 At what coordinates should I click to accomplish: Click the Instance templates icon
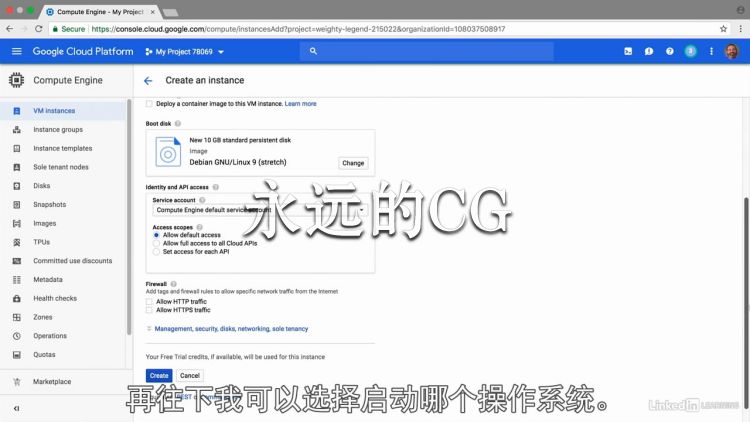[17, 148]
